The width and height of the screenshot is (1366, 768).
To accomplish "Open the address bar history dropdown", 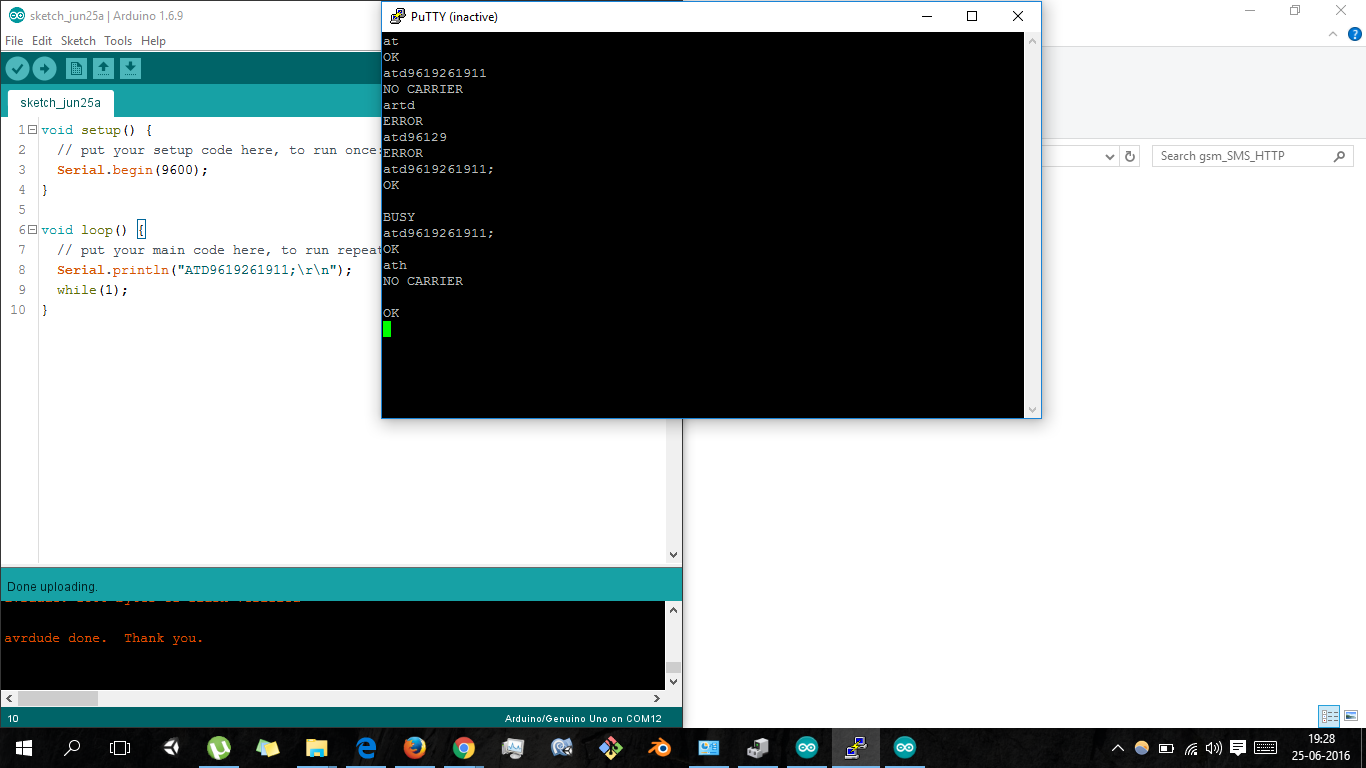I will click(x=1110, y=156).
